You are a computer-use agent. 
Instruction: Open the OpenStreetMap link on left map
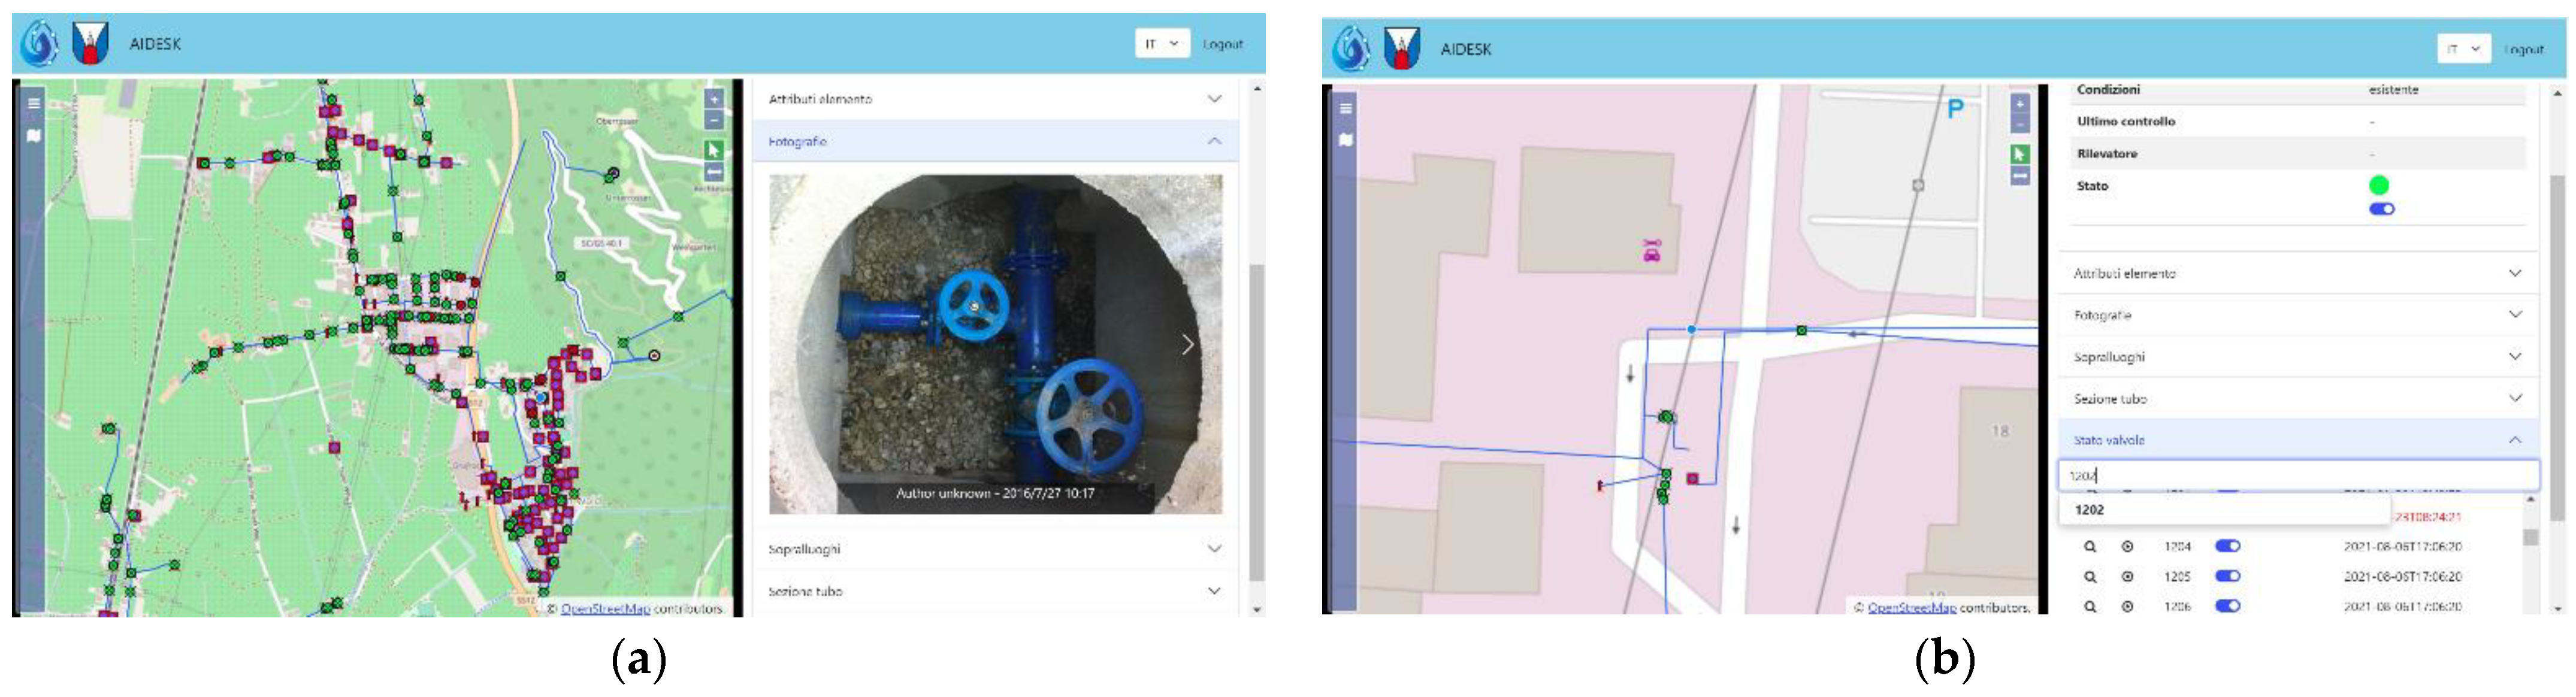[605, 608]
